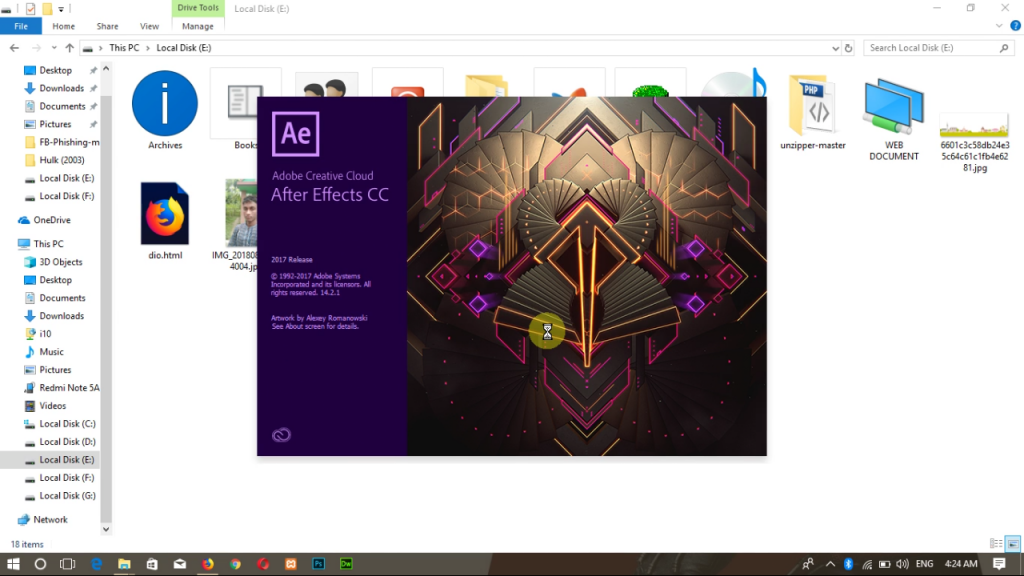Screen dimensions: 1024x576
Task: Switch to Large icons view layout icon
Action: click(x=1012, y=543)
